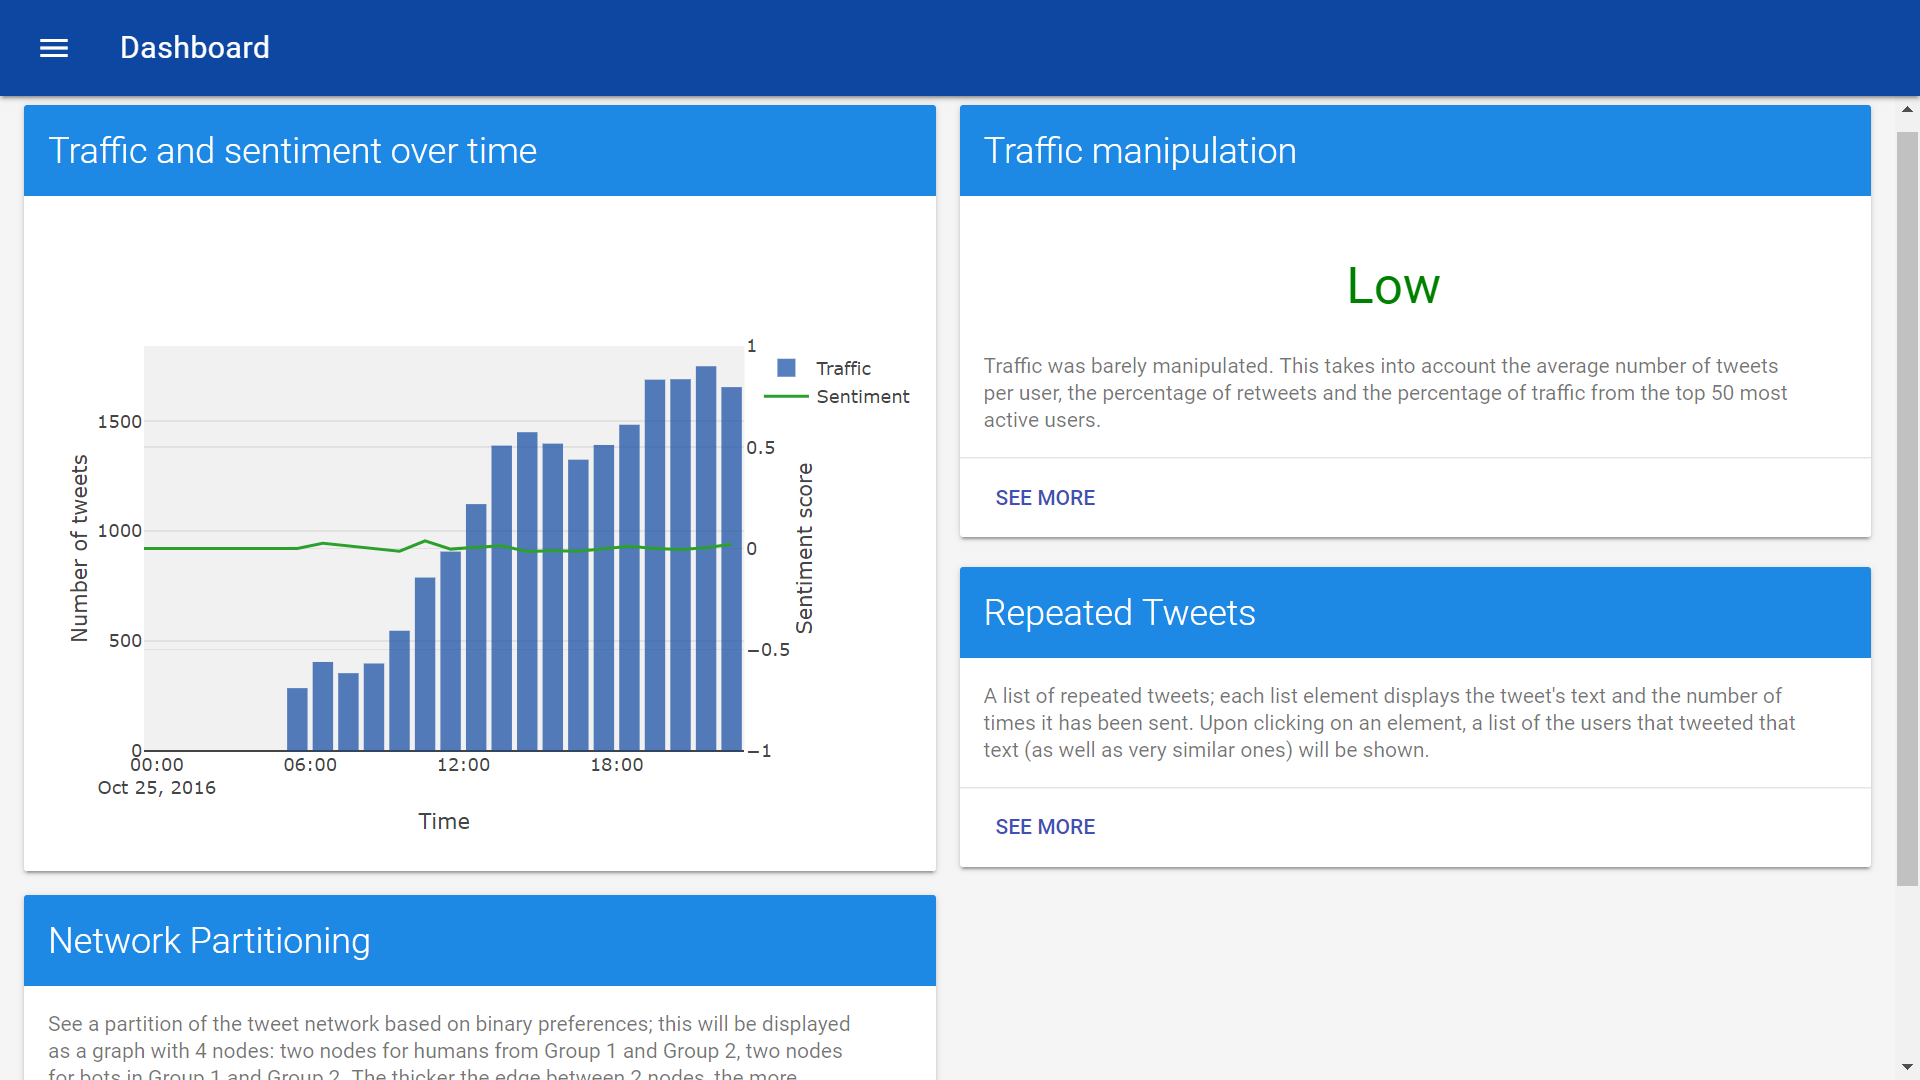Click the scrollbar down arrow
This screenshot has width=1920, height=1080.
point(1908,1068)
